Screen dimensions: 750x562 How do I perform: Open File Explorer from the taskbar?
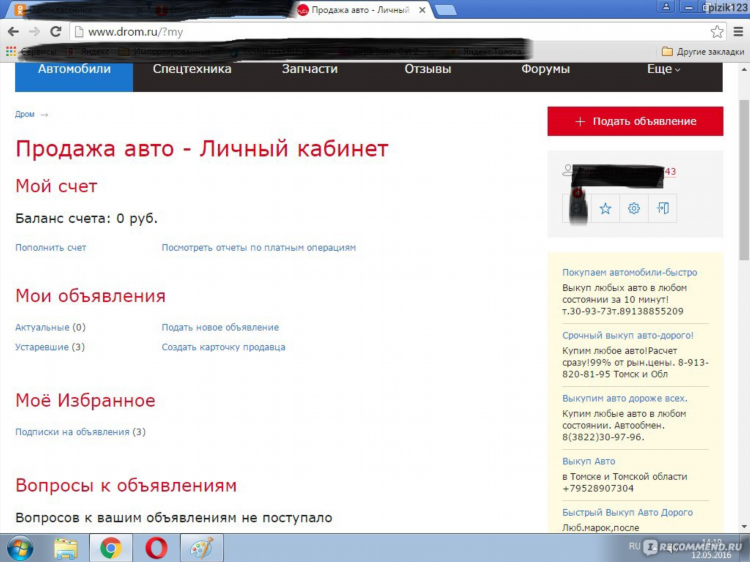(x=66, y=548)
